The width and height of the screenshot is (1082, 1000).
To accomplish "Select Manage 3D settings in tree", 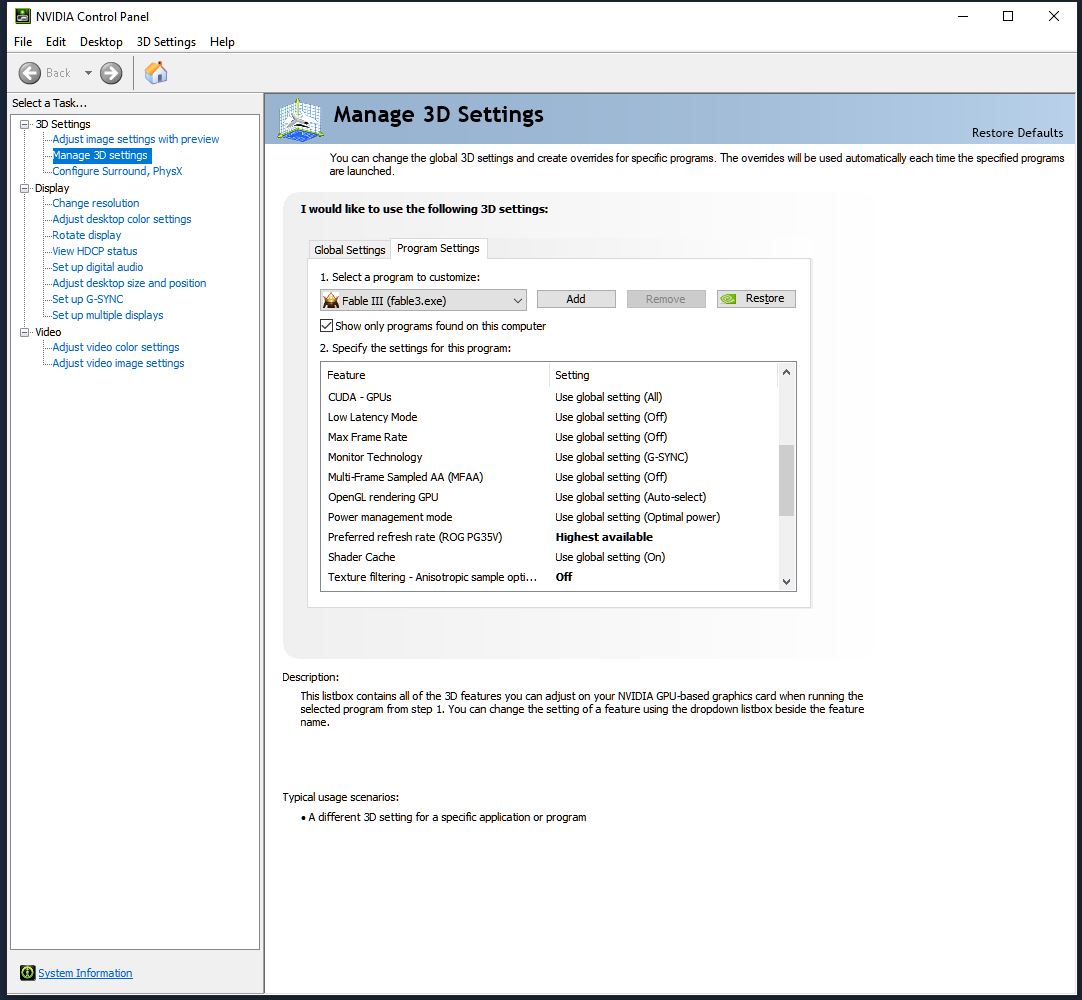I will point(101,155).
